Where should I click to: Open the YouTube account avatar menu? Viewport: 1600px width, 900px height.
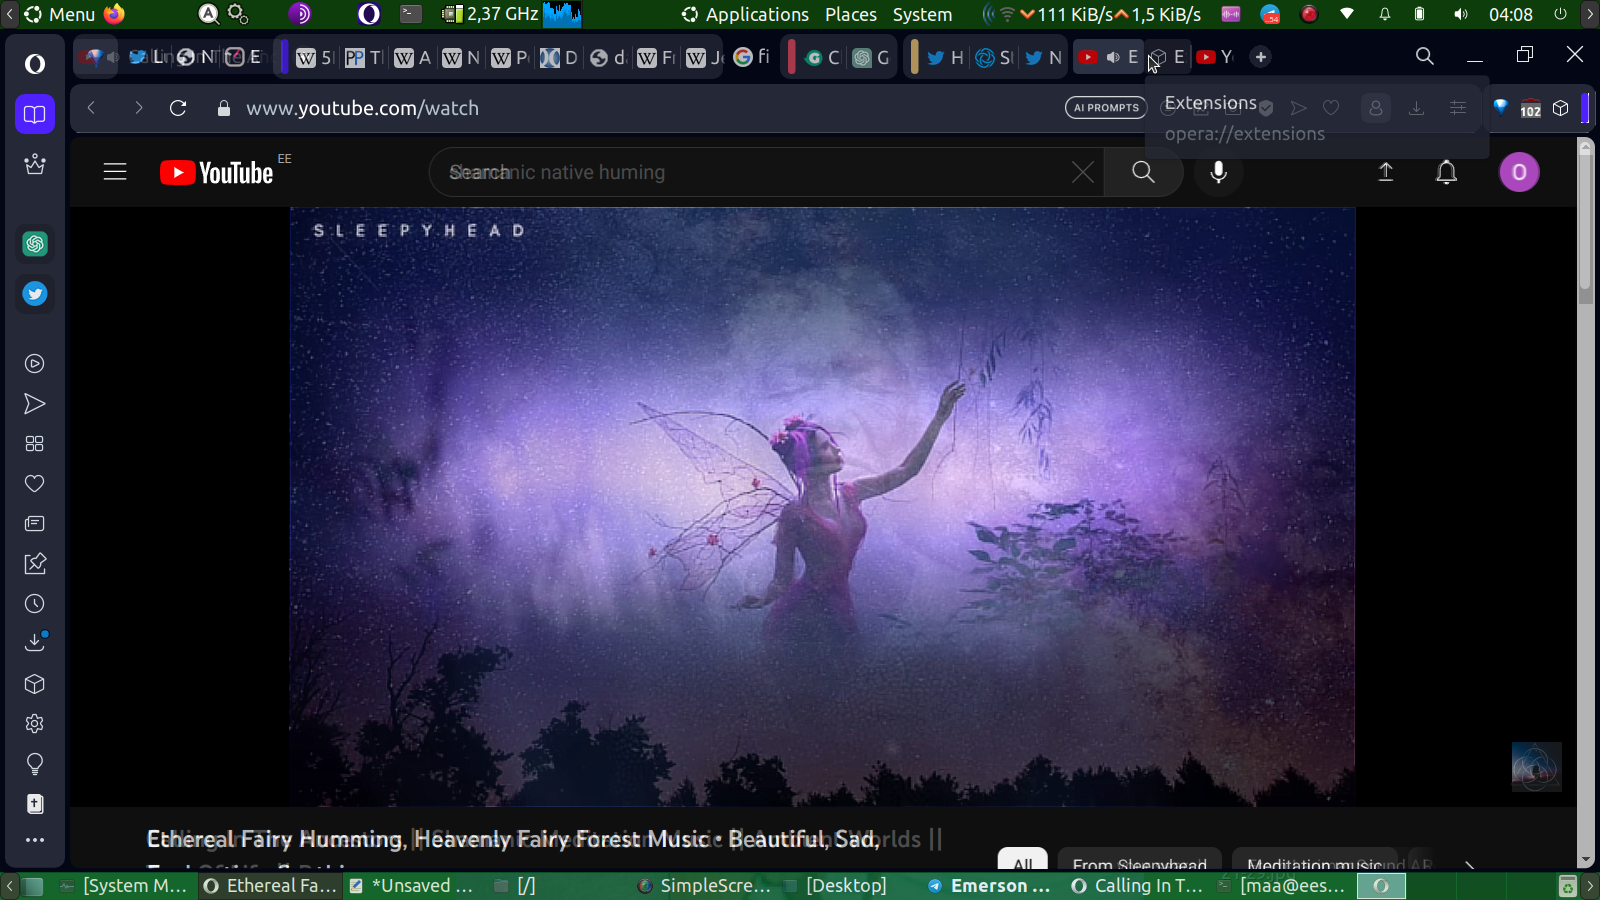[1519, 172]
